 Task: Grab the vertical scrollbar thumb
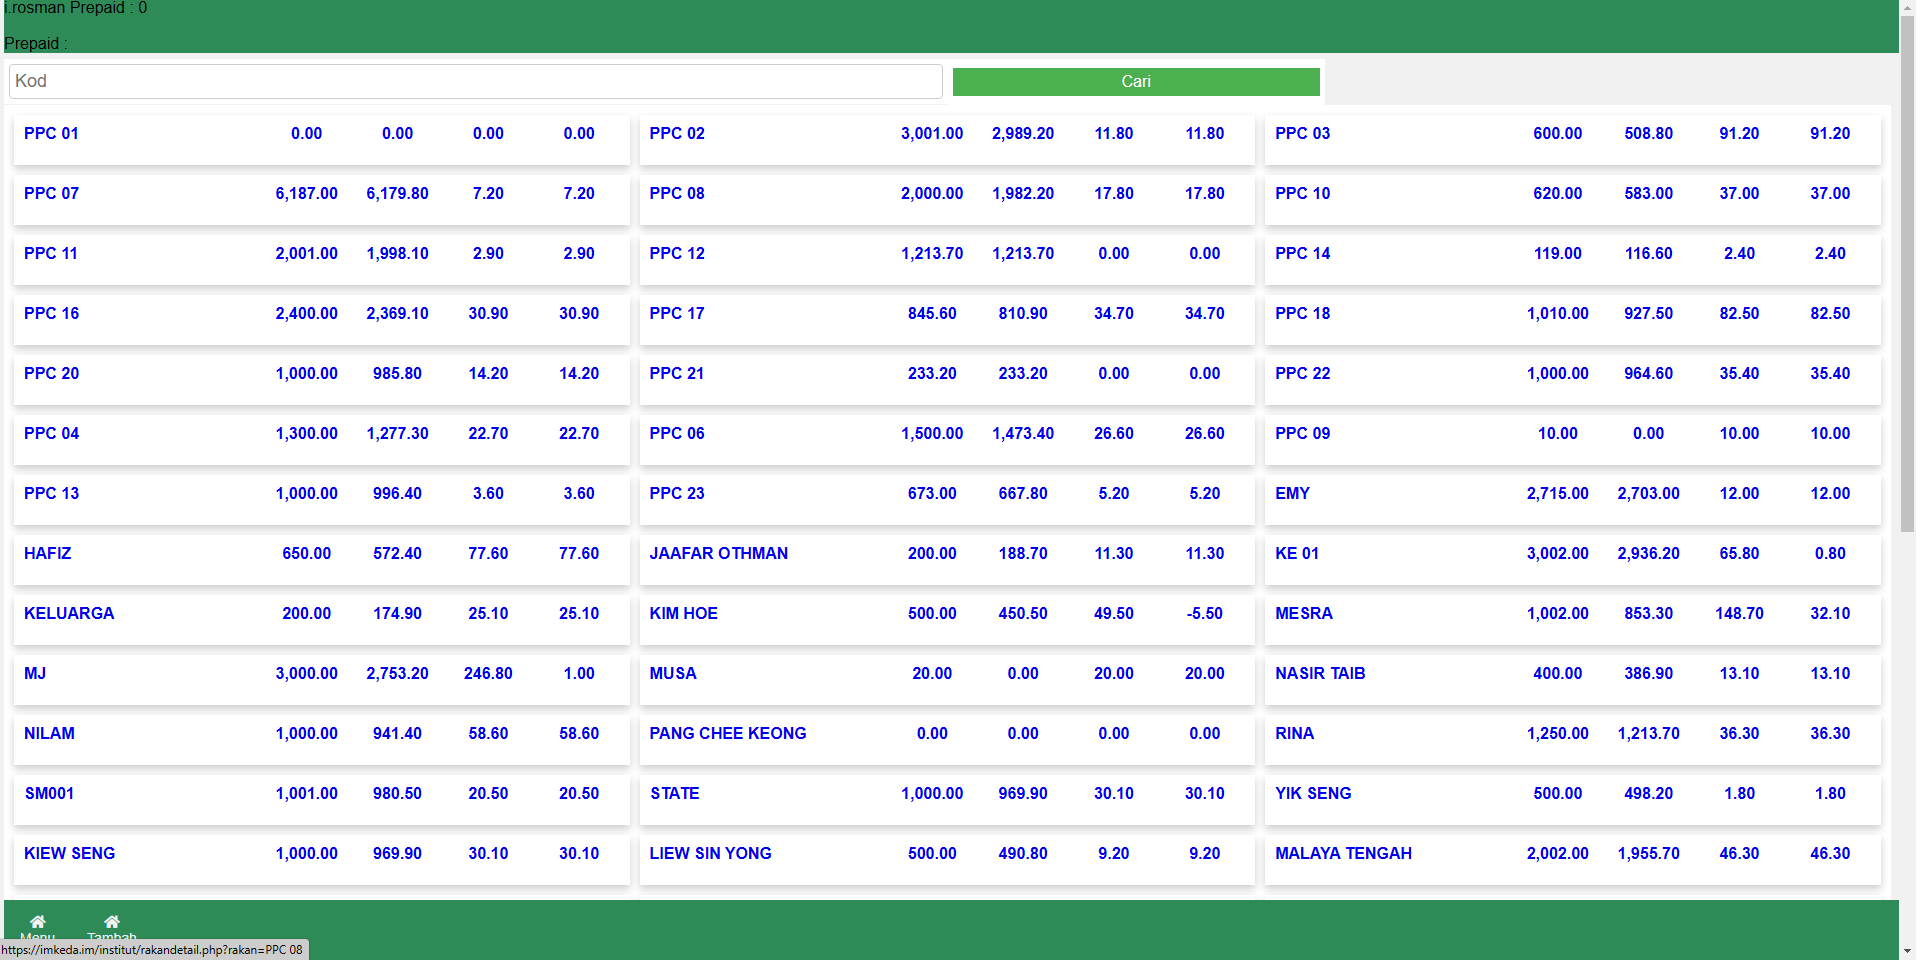[1908, 270]
